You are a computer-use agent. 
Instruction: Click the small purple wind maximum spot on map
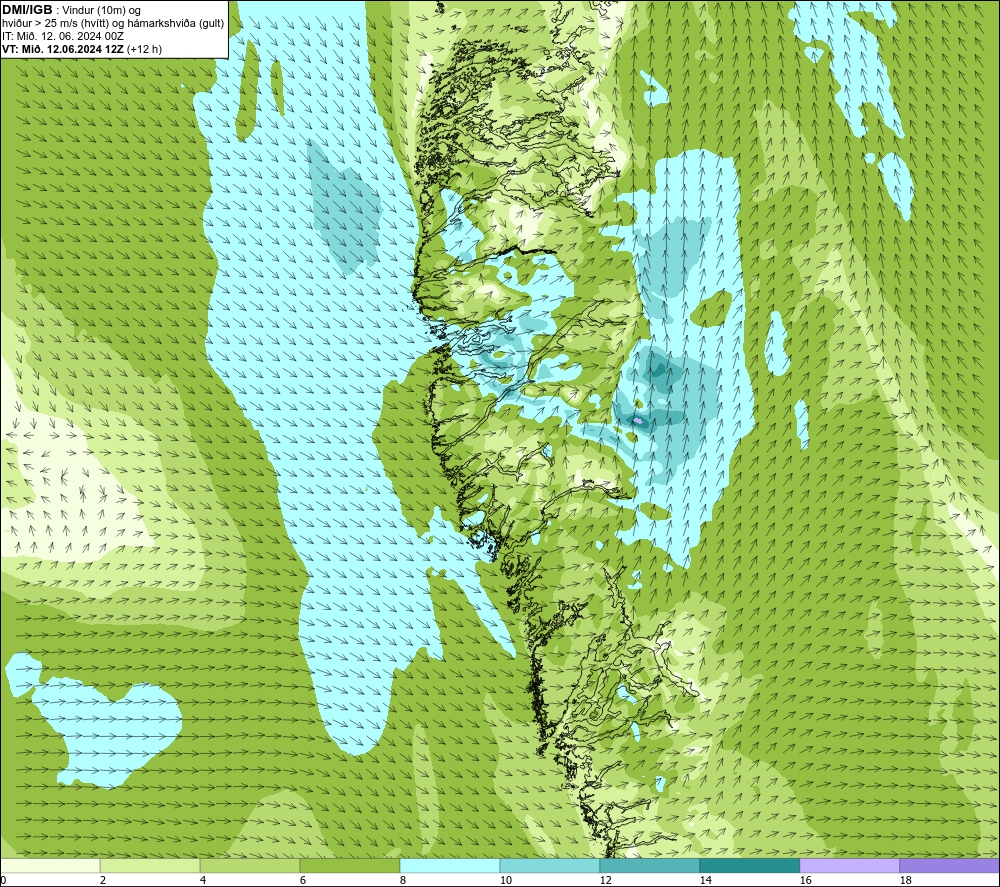638,421
